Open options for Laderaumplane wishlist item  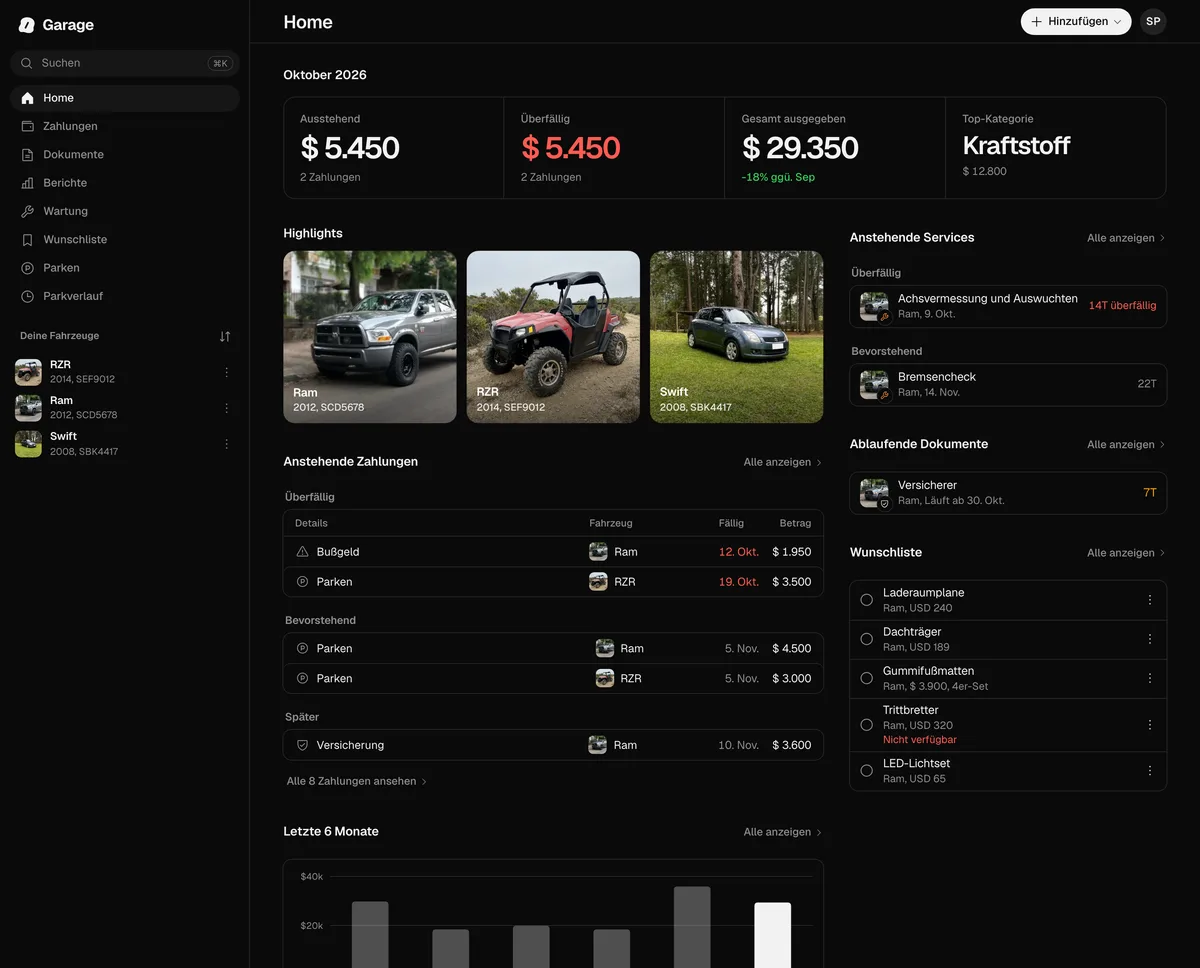coord(1150,600)
